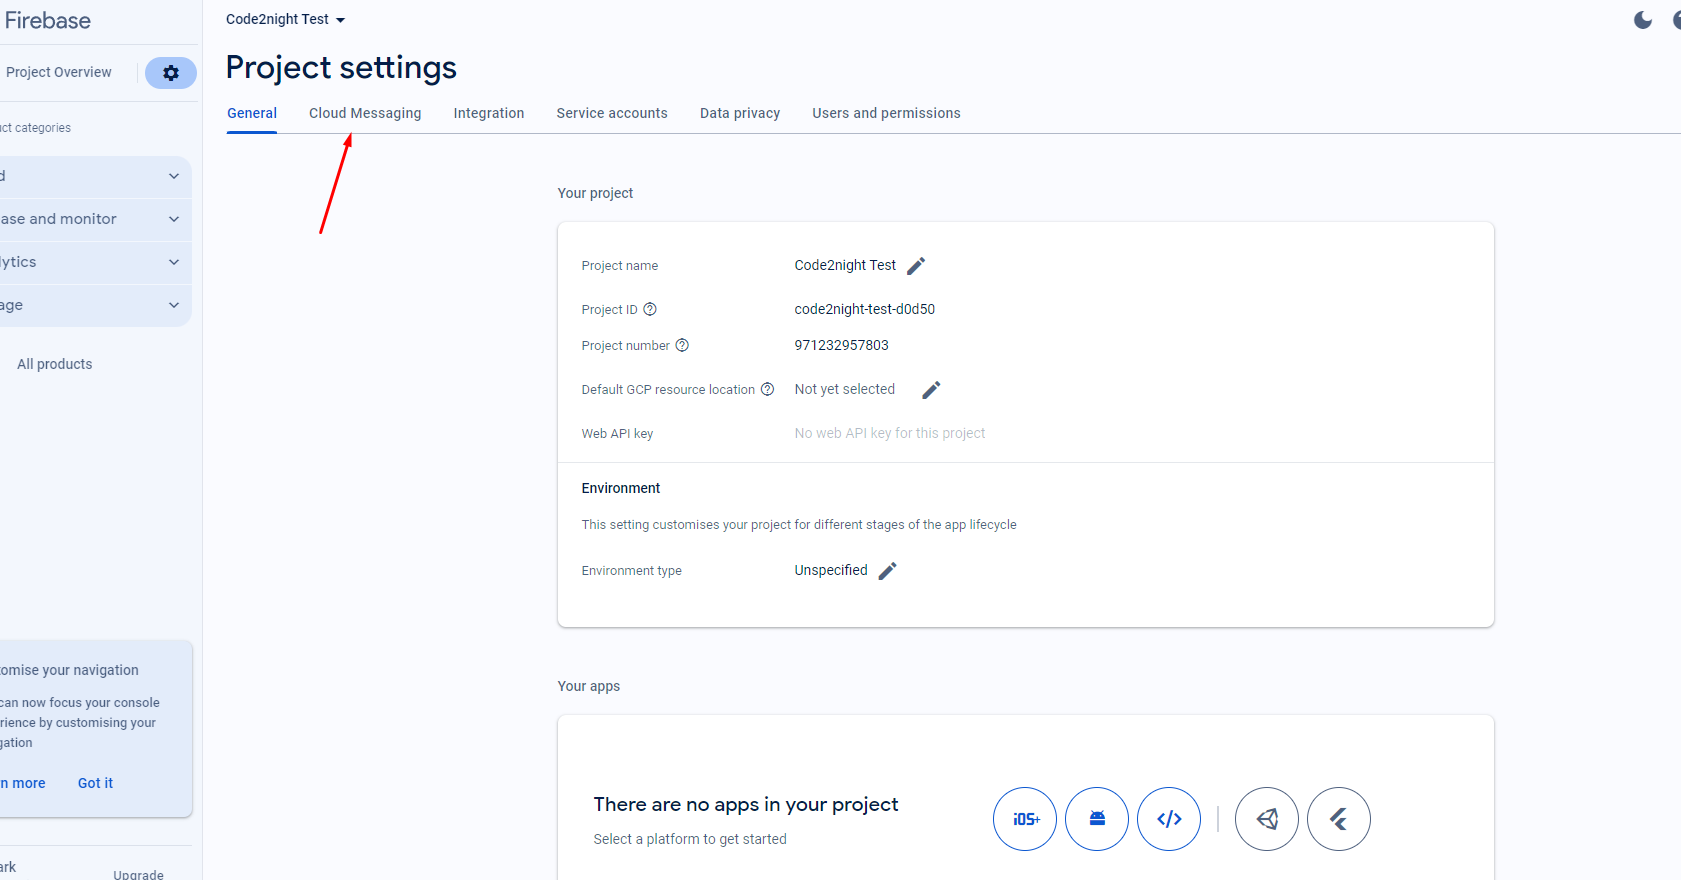Add an Android app

coord(1097,819)
